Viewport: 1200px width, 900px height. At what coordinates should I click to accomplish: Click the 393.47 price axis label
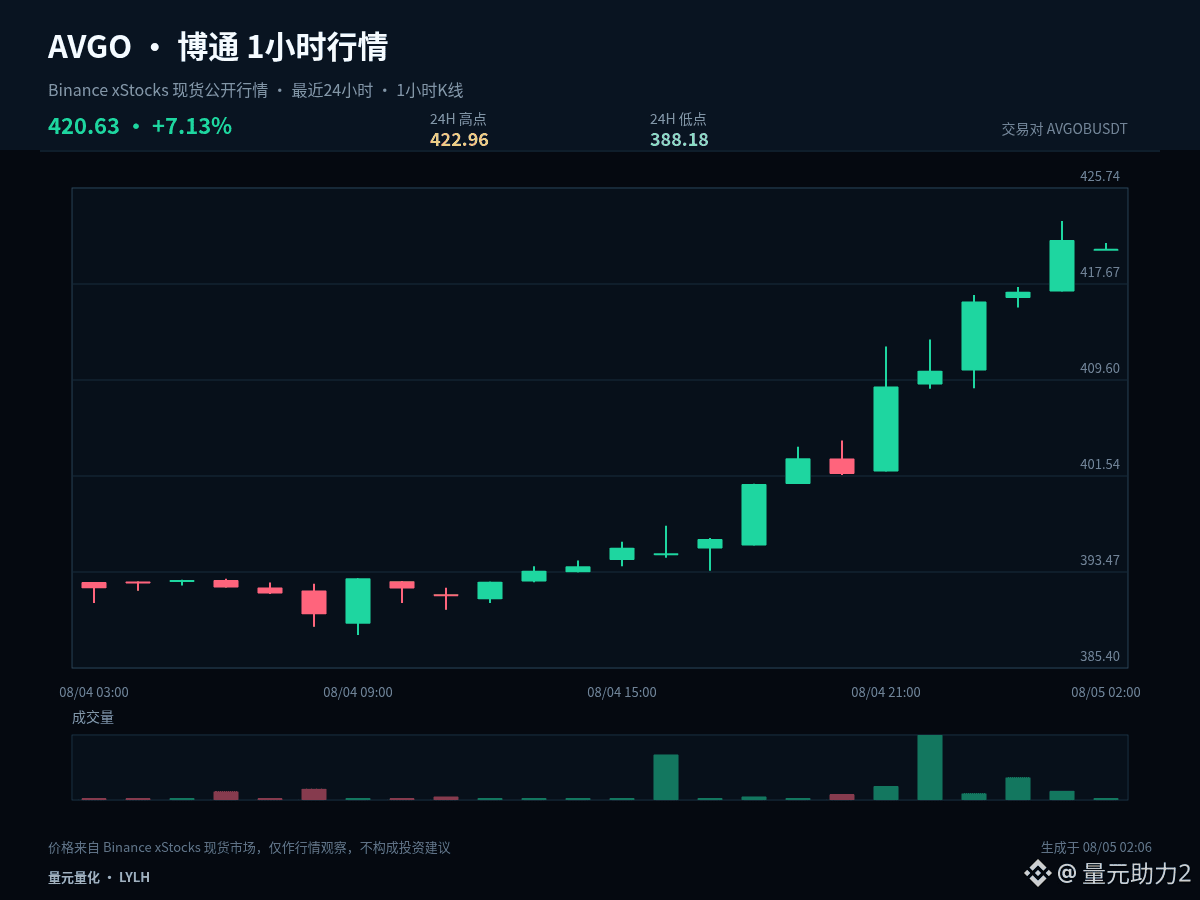pyautogui.click(x=1100, y=560)
